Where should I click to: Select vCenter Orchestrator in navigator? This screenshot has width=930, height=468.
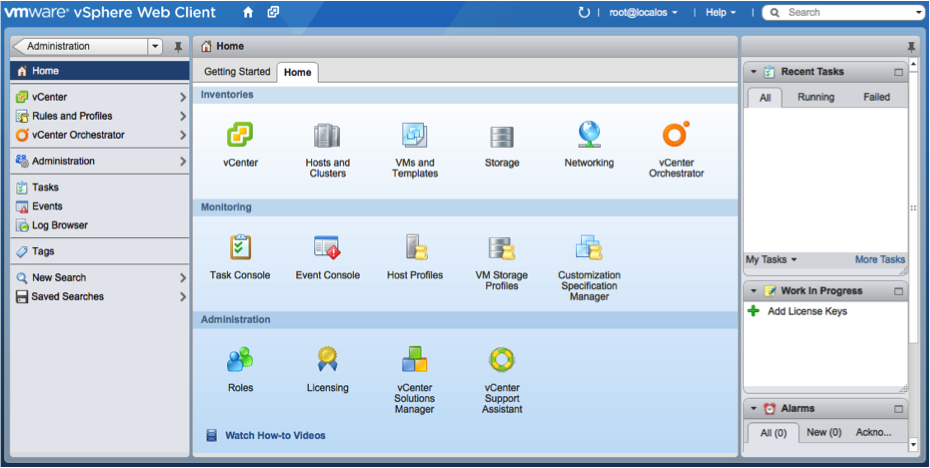[x=100, y=135]
